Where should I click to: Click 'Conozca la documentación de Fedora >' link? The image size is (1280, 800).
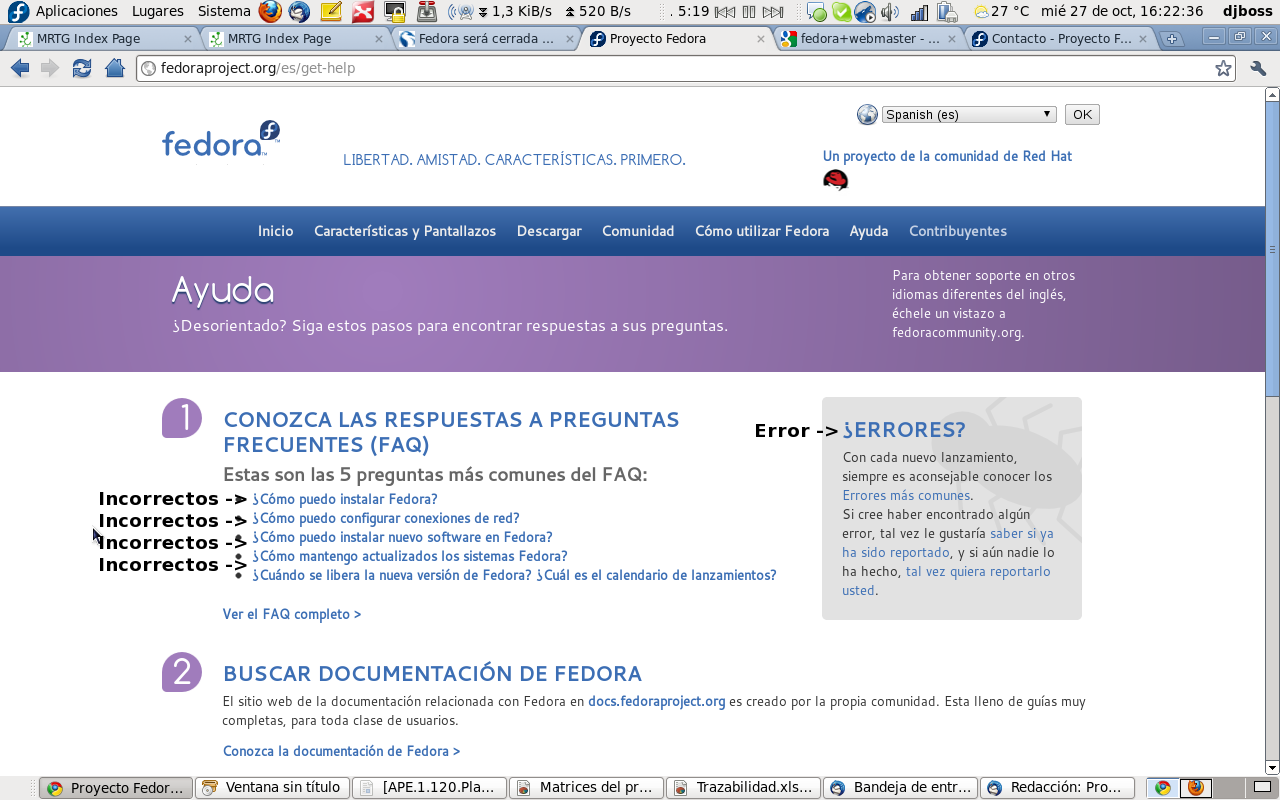point(342,751)
